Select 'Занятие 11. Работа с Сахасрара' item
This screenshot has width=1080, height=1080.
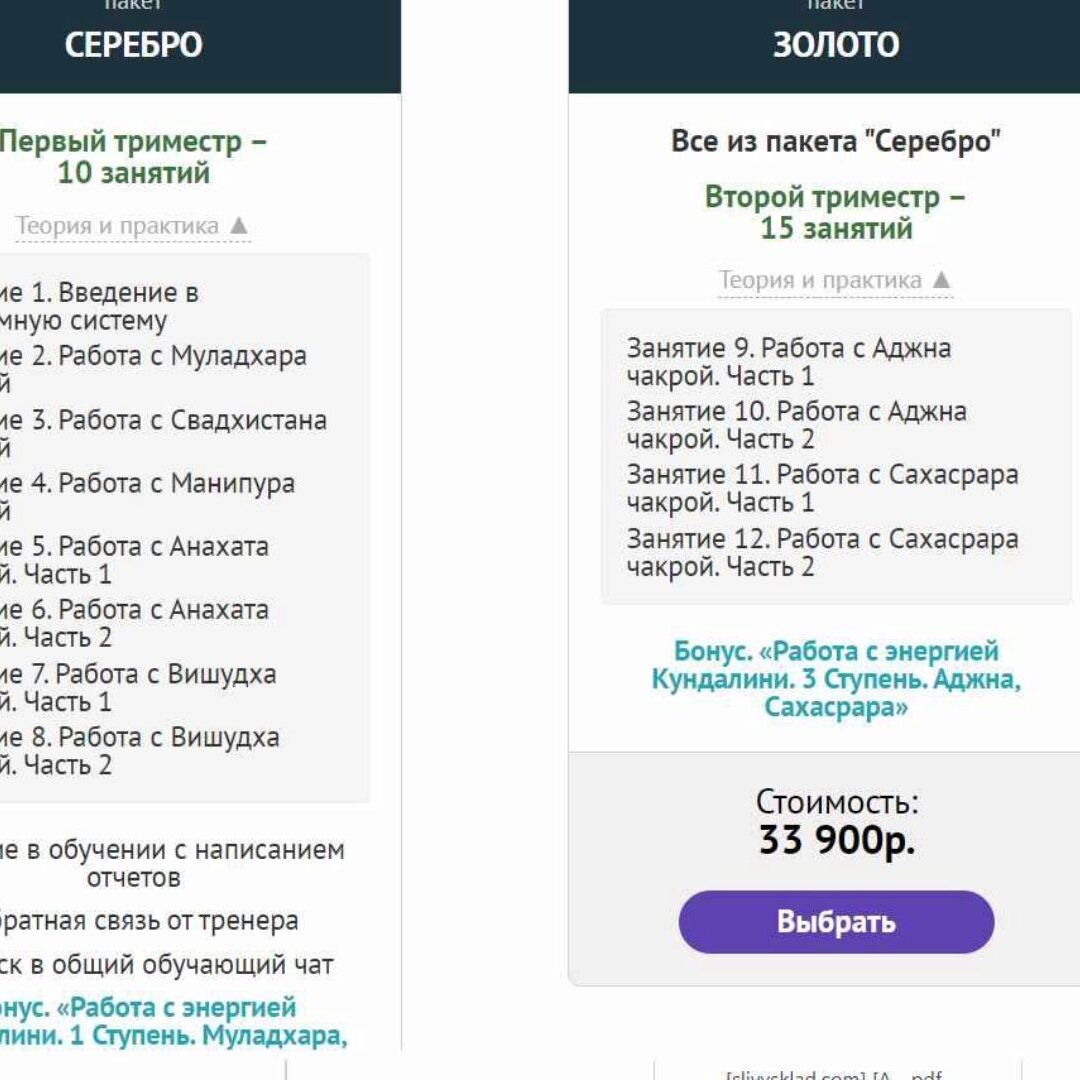pyautogui.click(x=822, y=488)
